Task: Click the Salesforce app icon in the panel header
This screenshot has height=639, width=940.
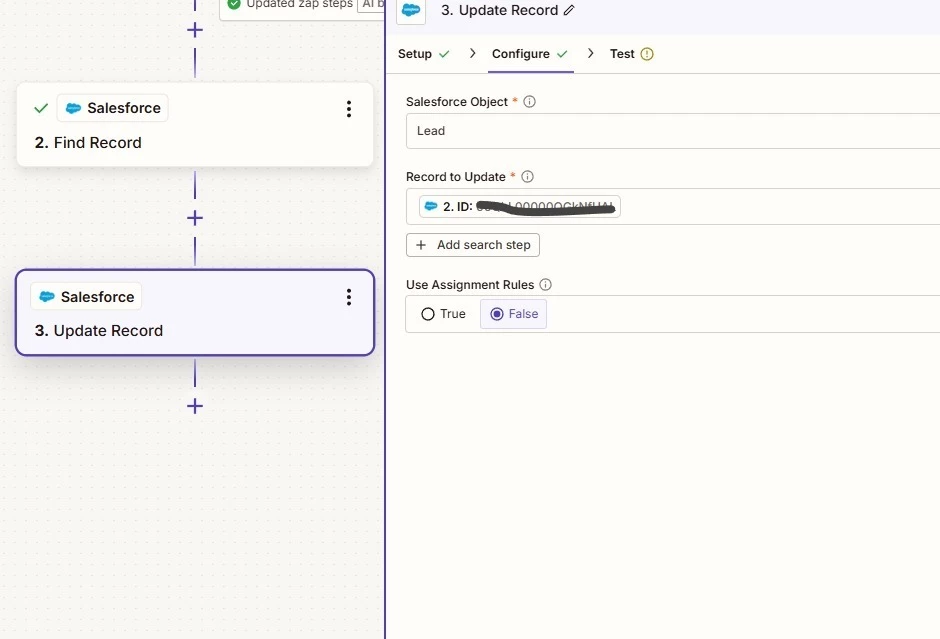Action: (x=411, y=10)
